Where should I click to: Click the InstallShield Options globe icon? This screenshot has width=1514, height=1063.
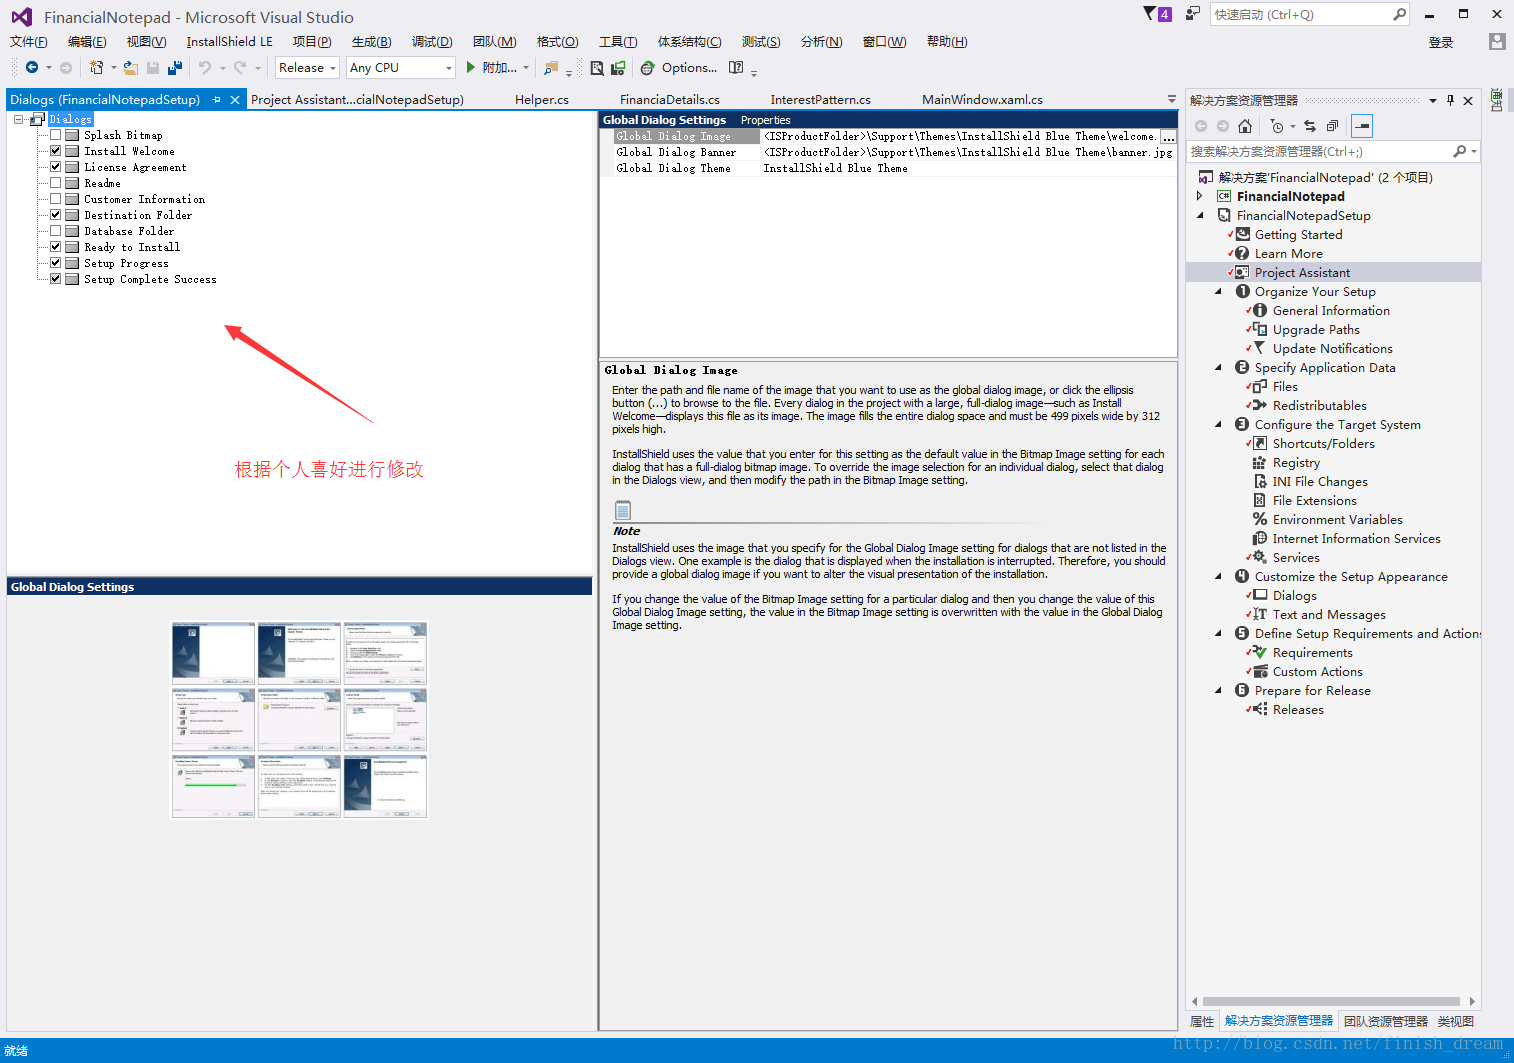pos(648,67)
